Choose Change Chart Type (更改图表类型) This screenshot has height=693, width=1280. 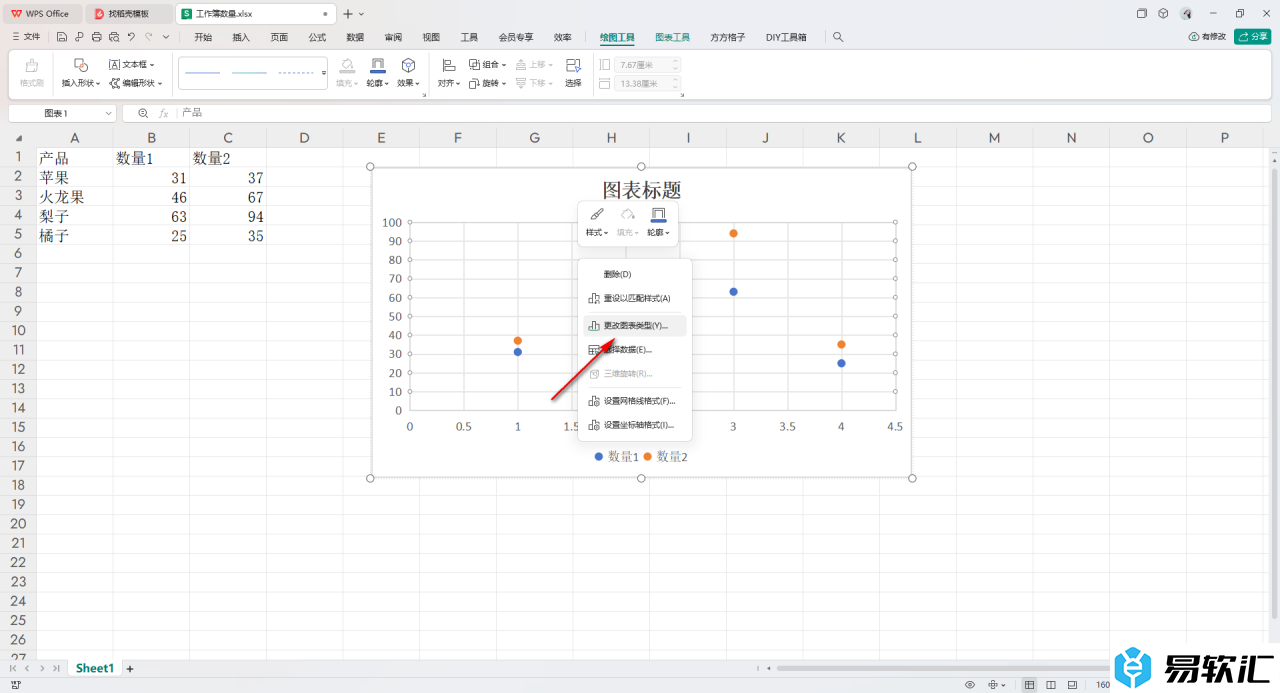(x=635, y=326)
